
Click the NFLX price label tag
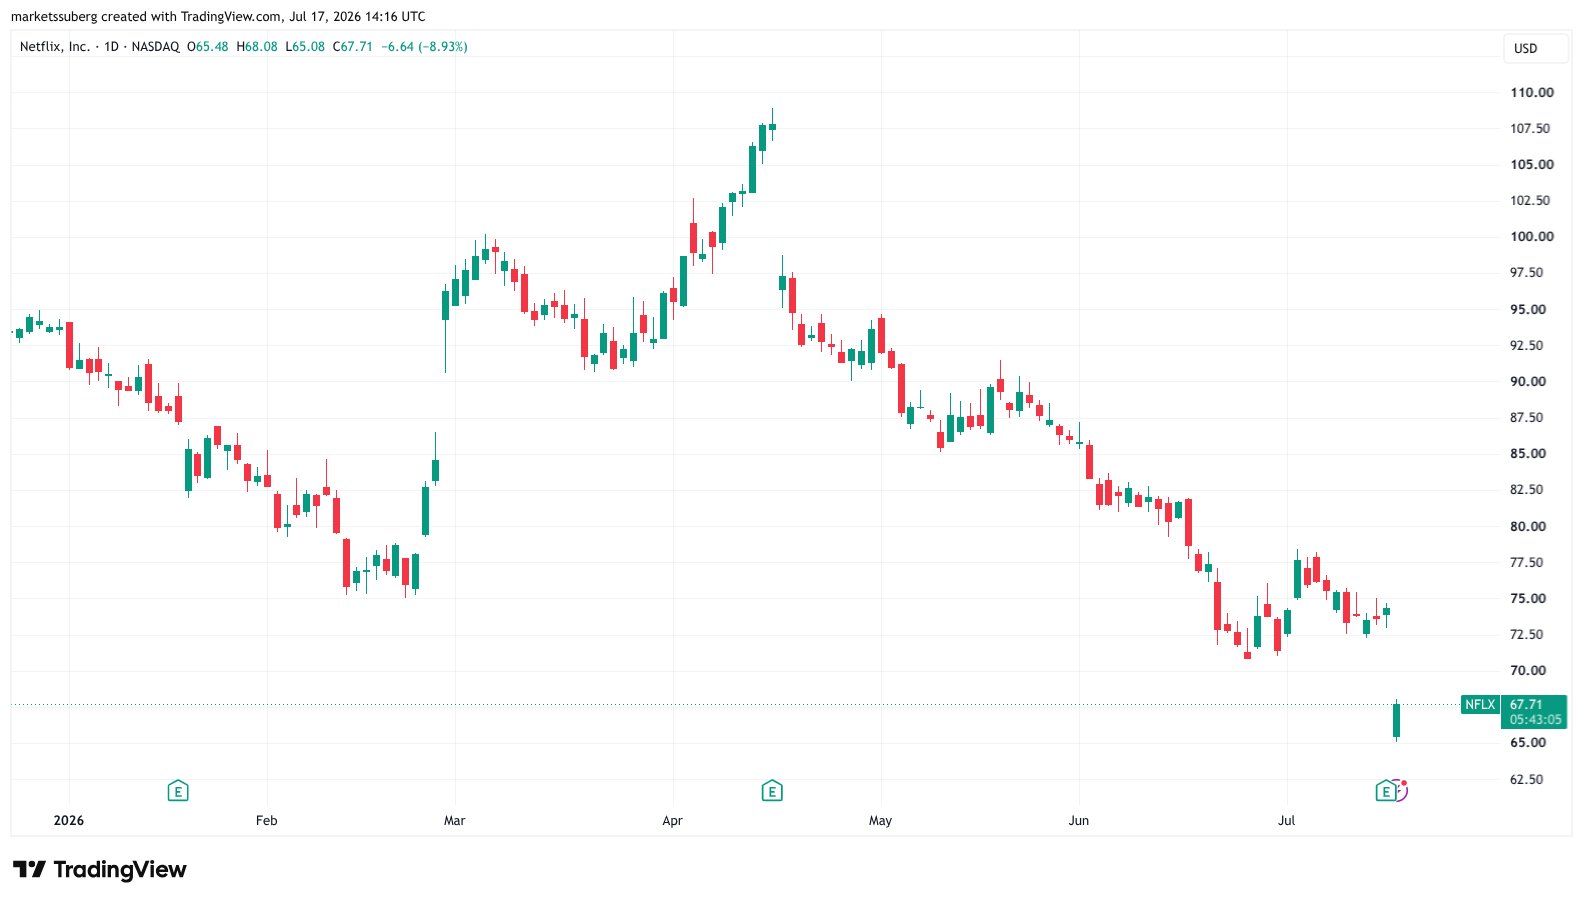click(x=1480, y=705)
